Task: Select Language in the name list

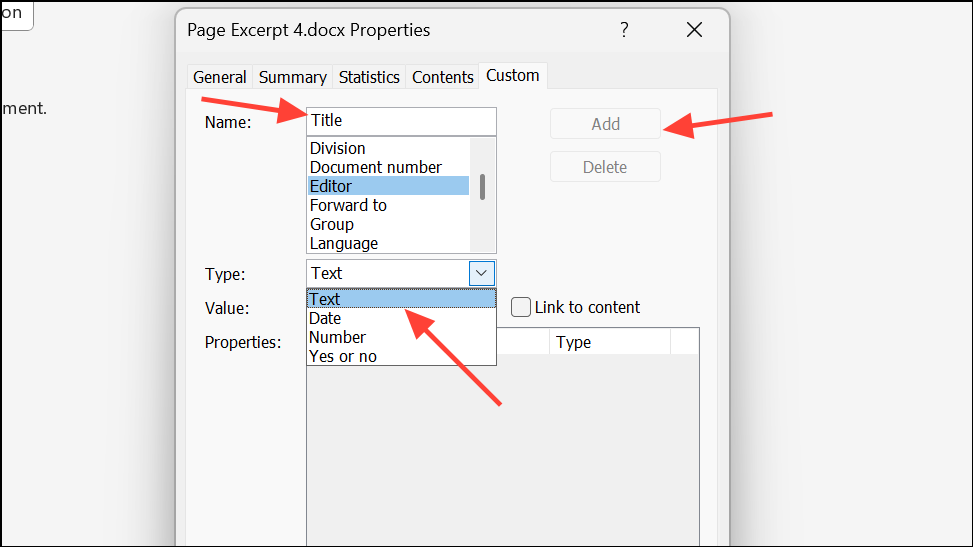Action: (x=344, y=243)
